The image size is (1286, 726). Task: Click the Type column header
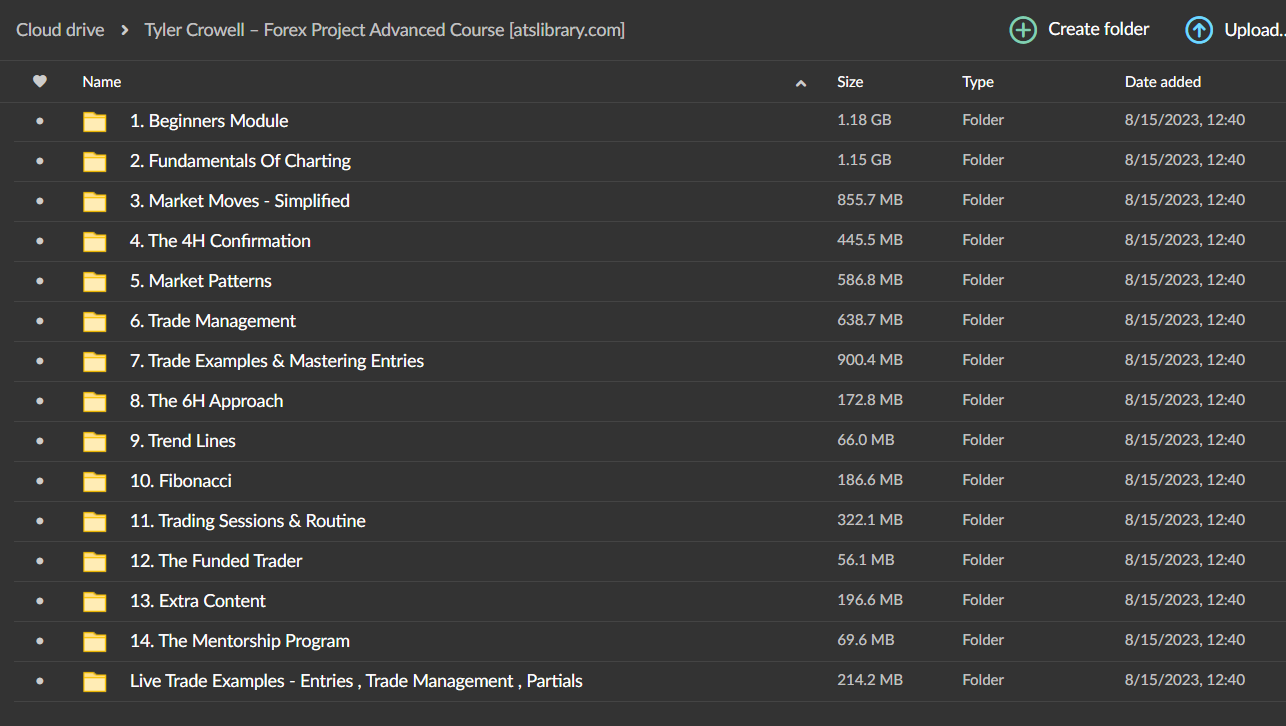coord(977,82)
